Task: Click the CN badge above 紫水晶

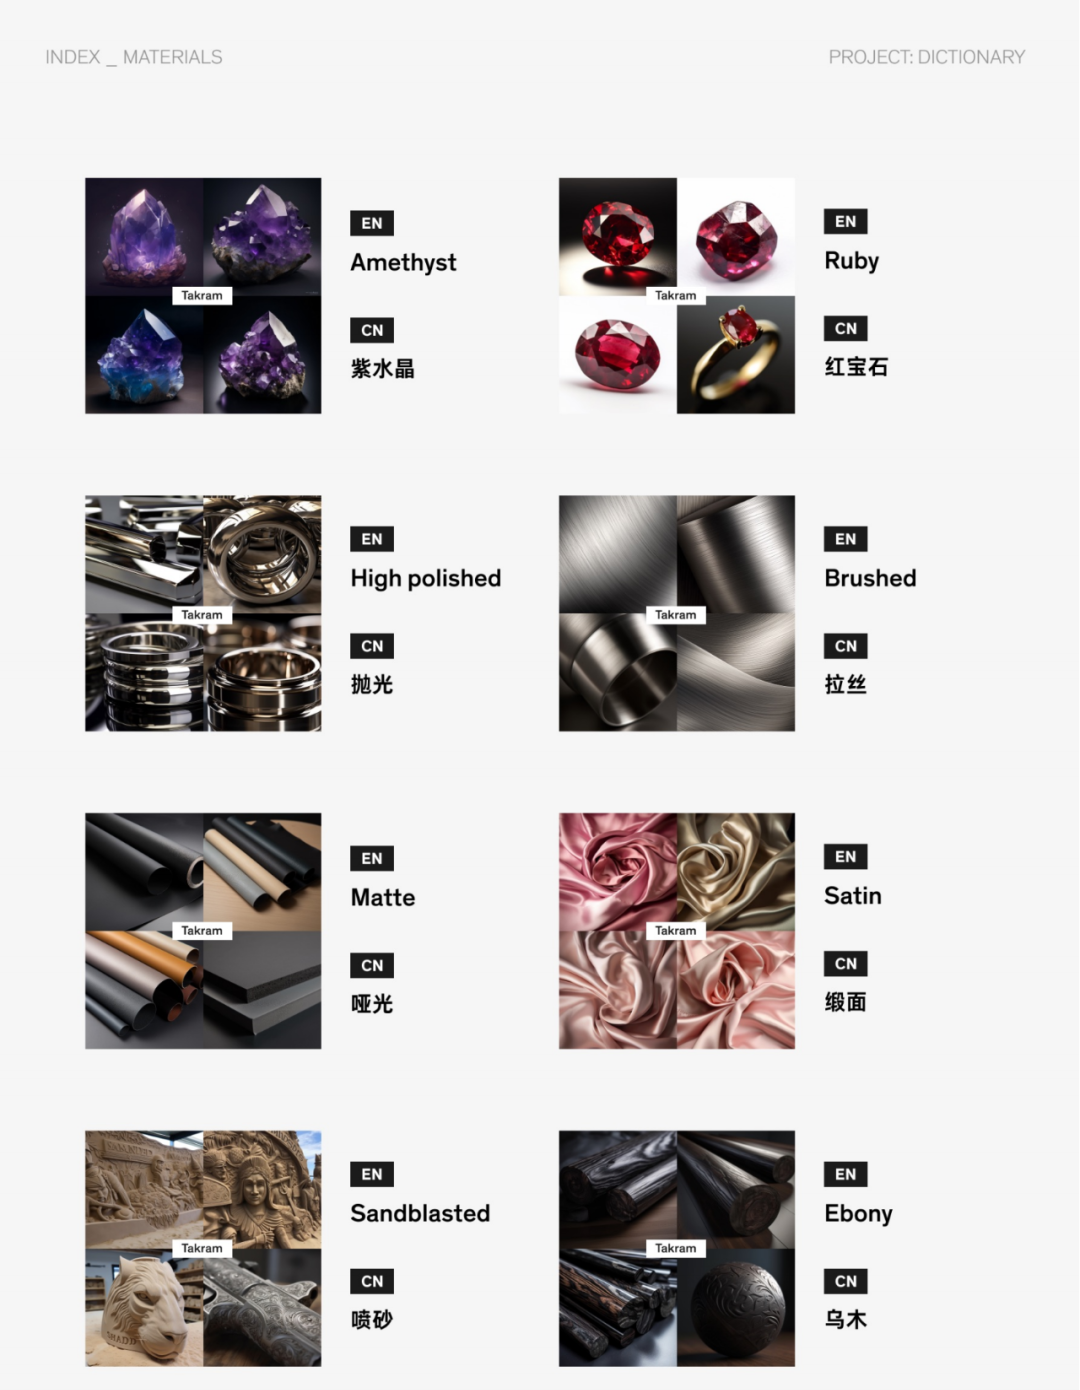Action: (x=372, y=330)
